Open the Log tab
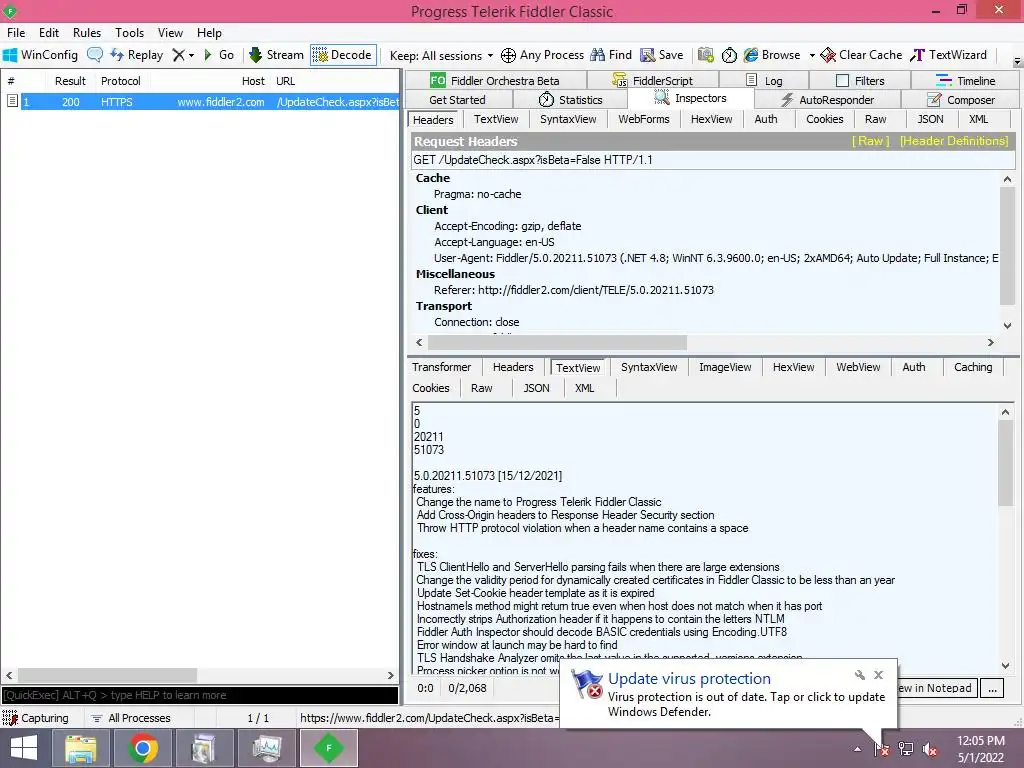The width and height of the screenshot is (1024, 768). click(764, 80)
